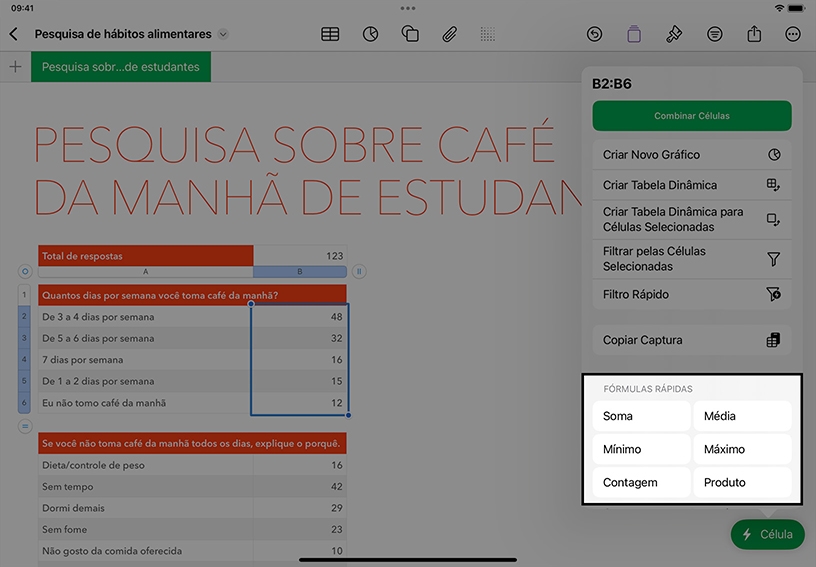Screen dimensions: 816x567
Task: Select row 2 header
Action: (x=24, y=316)
